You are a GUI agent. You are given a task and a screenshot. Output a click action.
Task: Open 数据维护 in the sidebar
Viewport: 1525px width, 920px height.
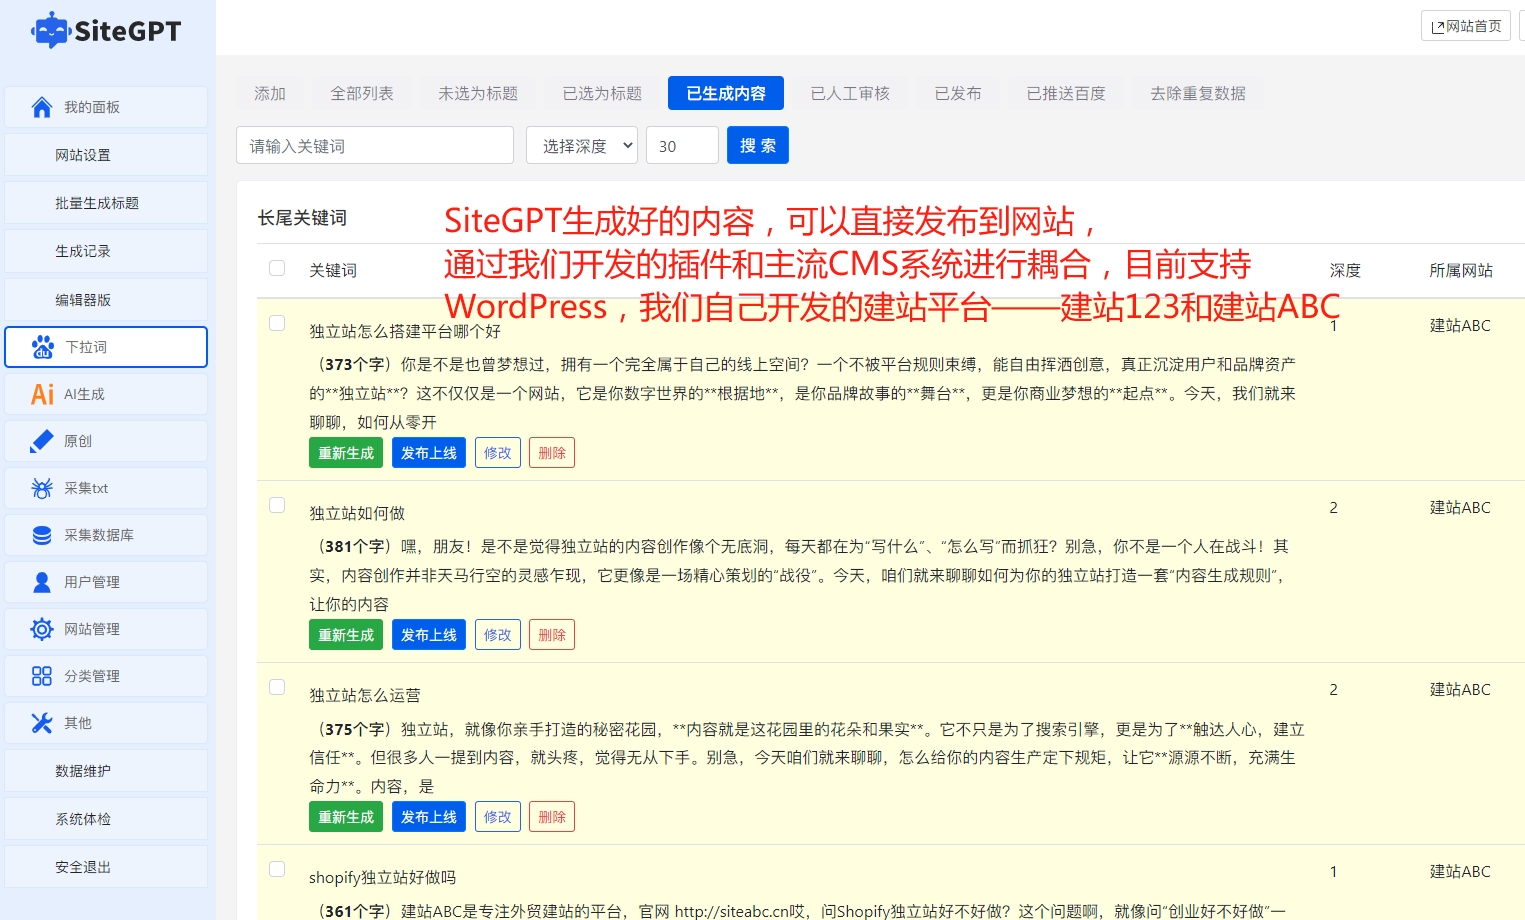(106, 771)
